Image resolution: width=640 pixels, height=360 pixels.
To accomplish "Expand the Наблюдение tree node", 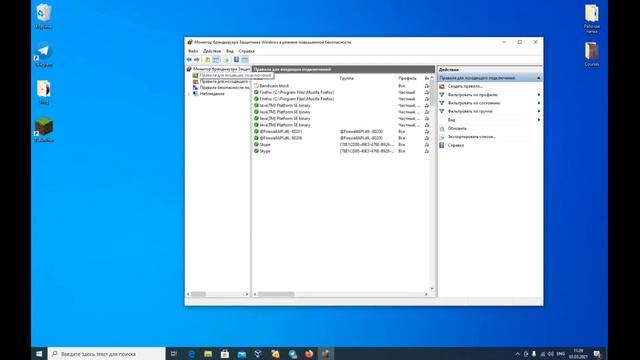I will 189,94.
